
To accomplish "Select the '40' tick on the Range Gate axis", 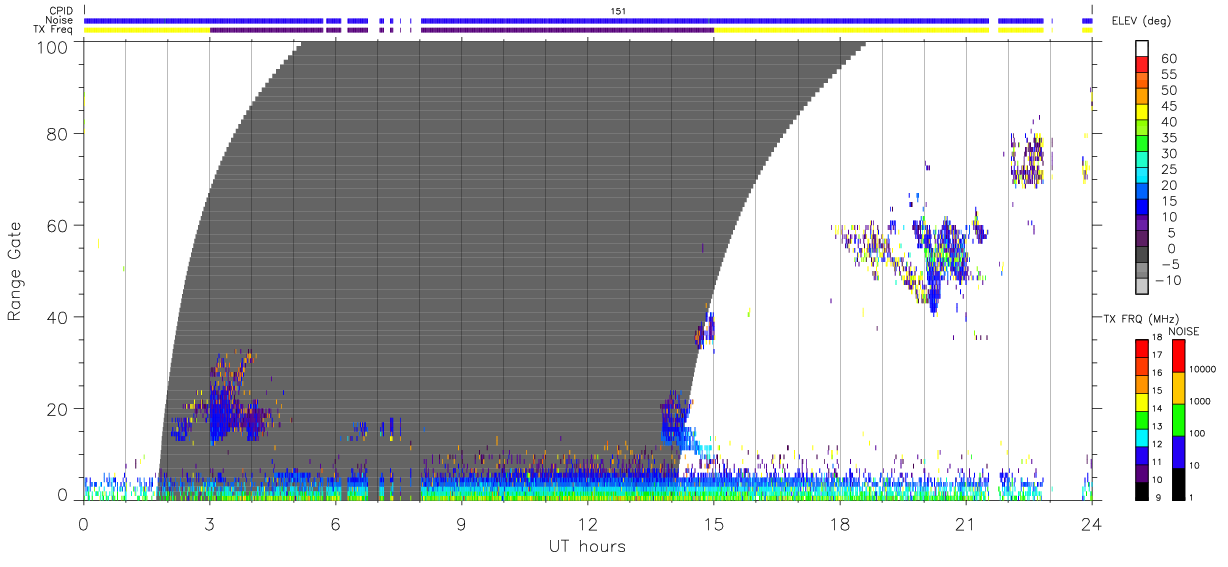I will [x=59, y=317].
